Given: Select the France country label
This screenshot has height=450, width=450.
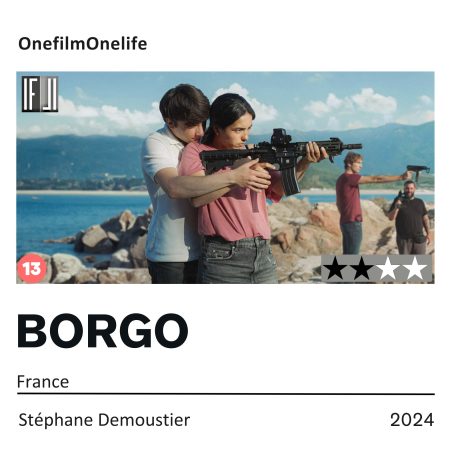Looking at the screenshot, I should [43, 382].
